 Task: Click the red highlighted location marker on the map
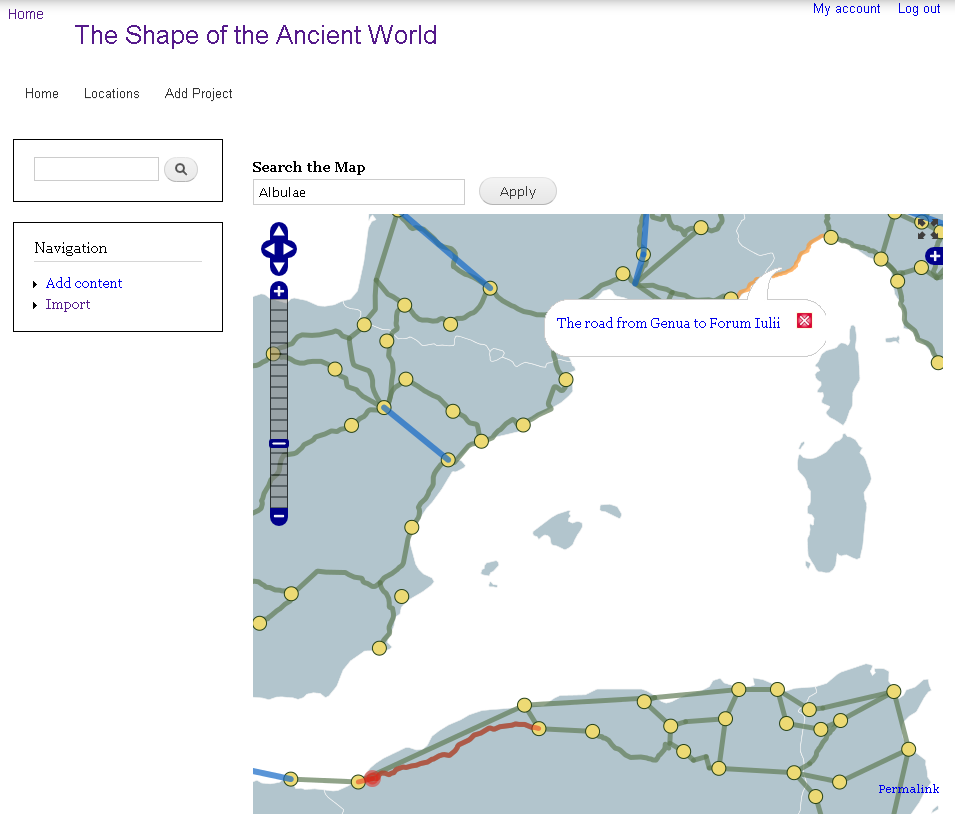click(x=372, y=778)
